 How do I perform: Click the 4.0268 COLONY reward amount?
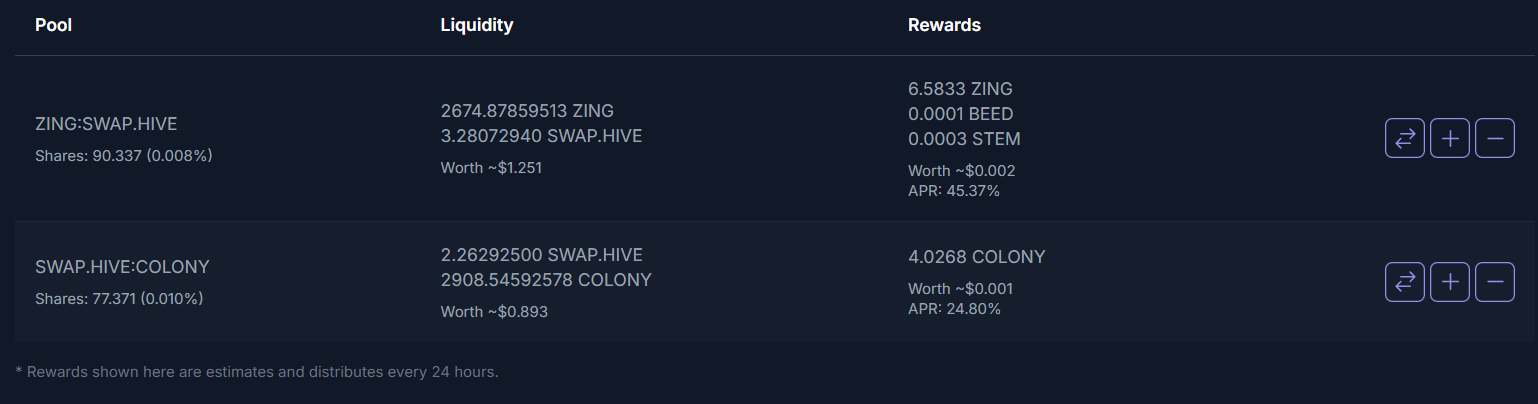click(976, 257)
